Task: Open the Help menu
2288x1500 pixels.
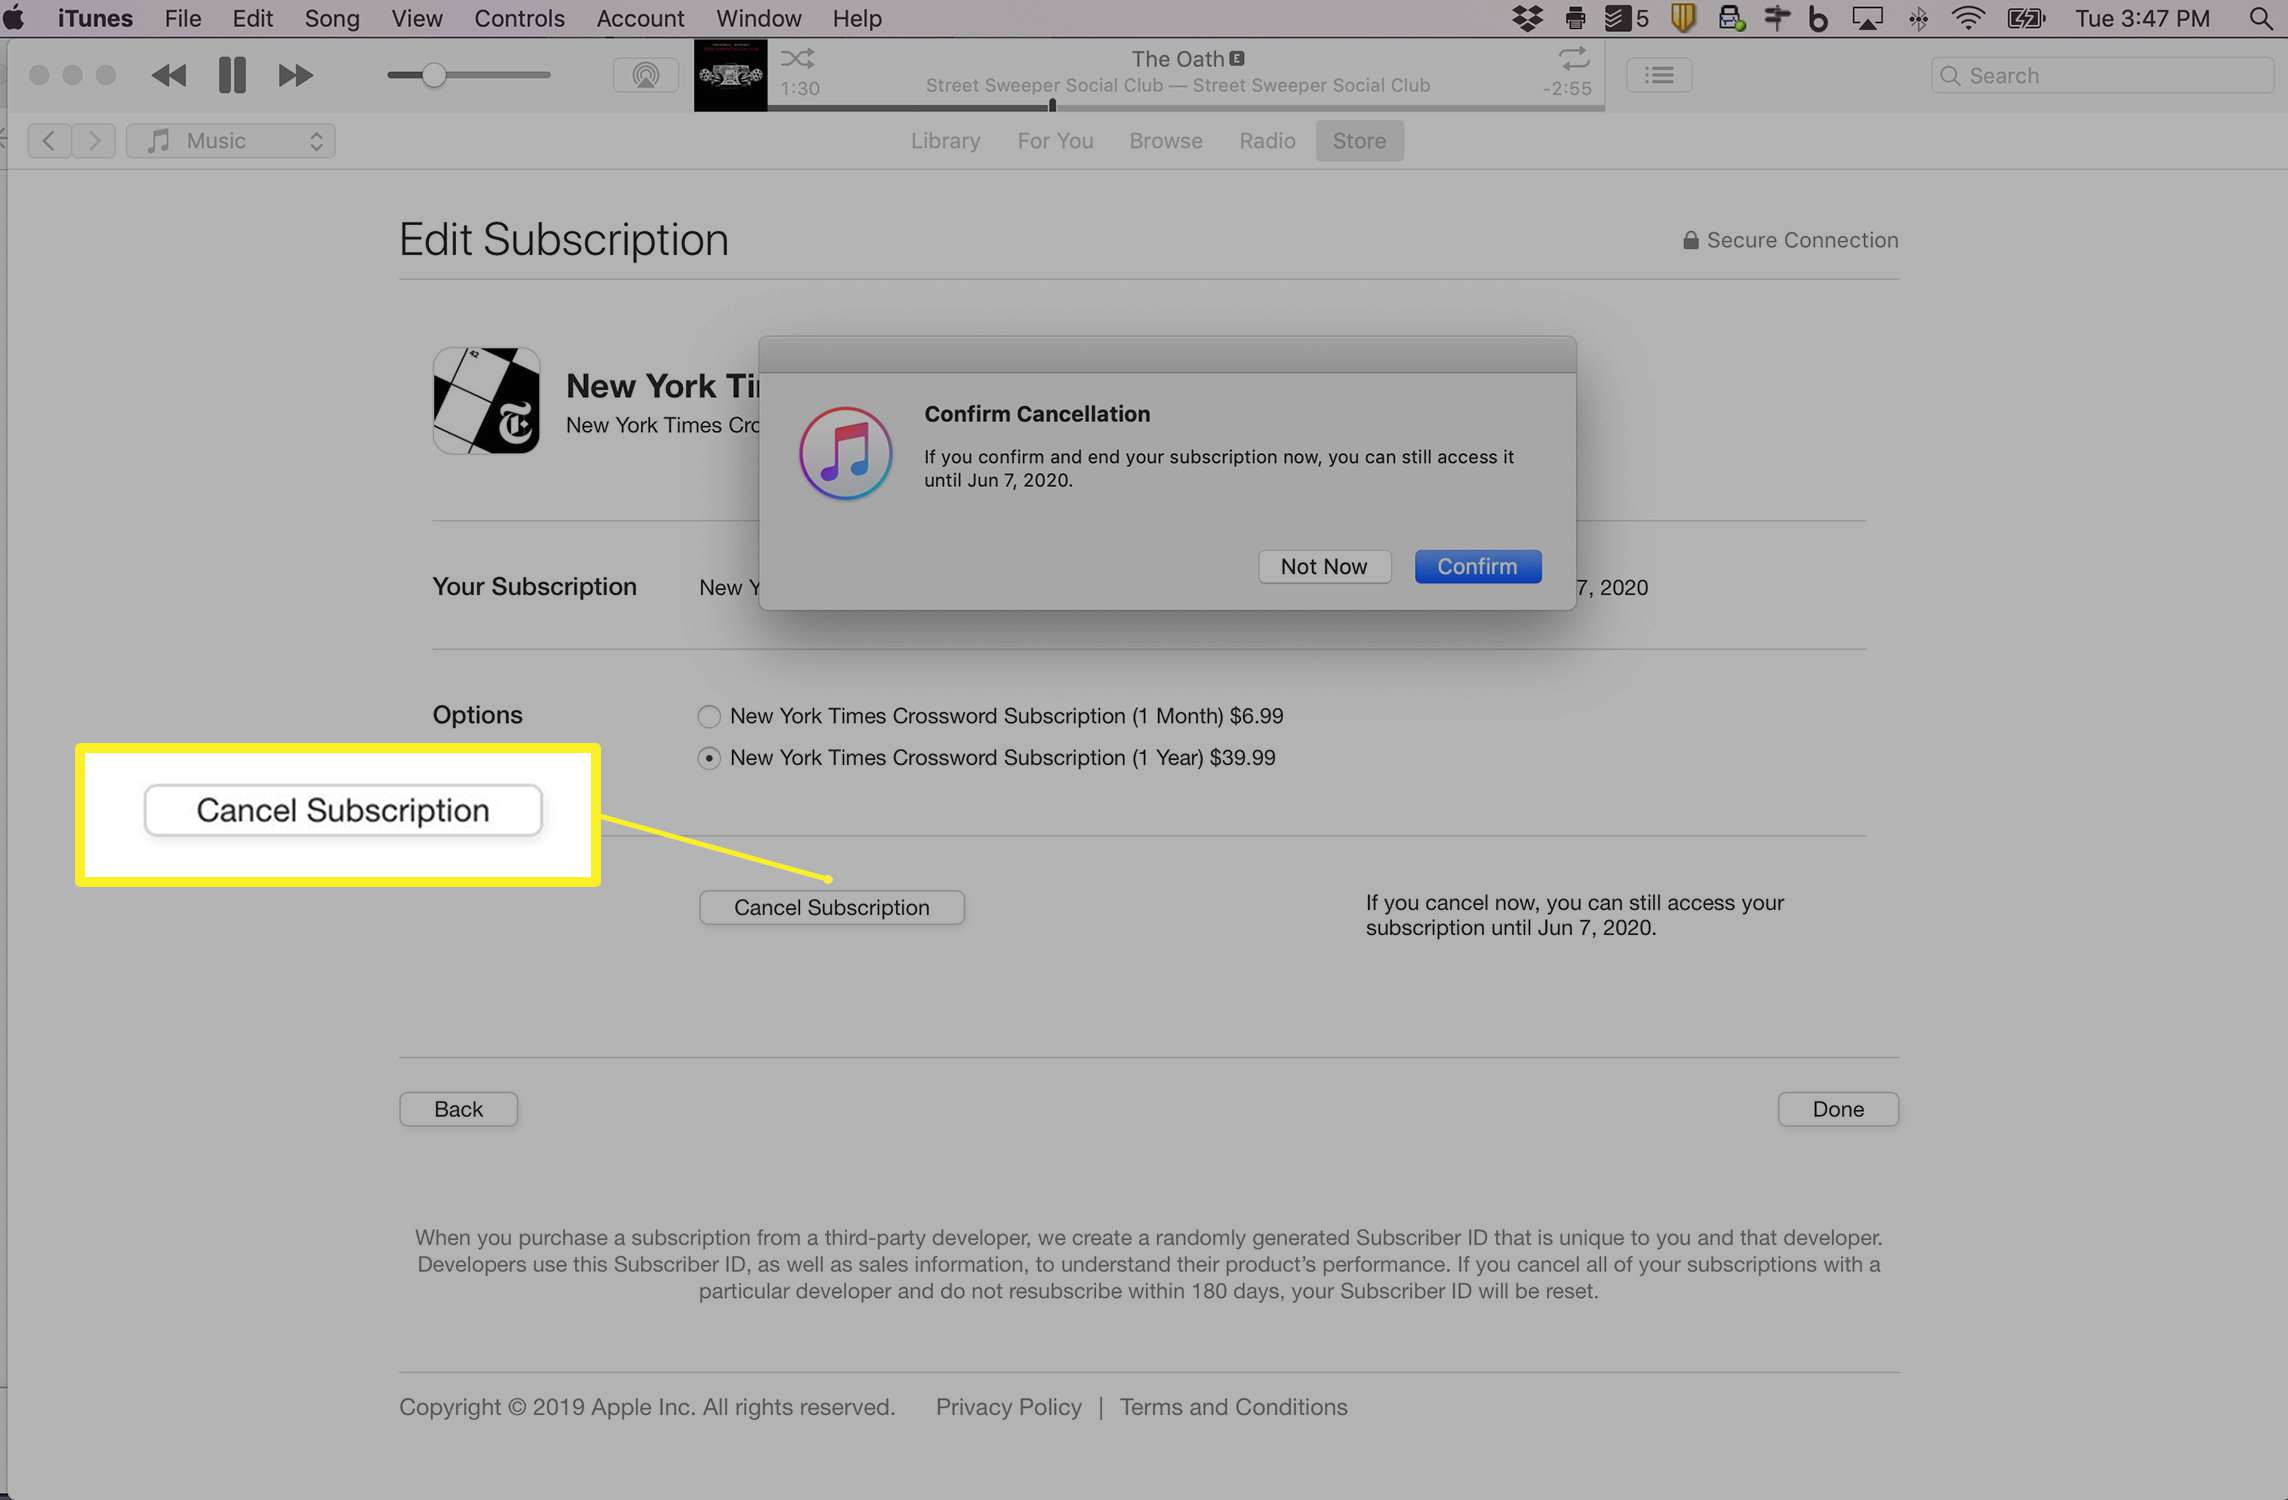Action: click(x=857, y=18)
